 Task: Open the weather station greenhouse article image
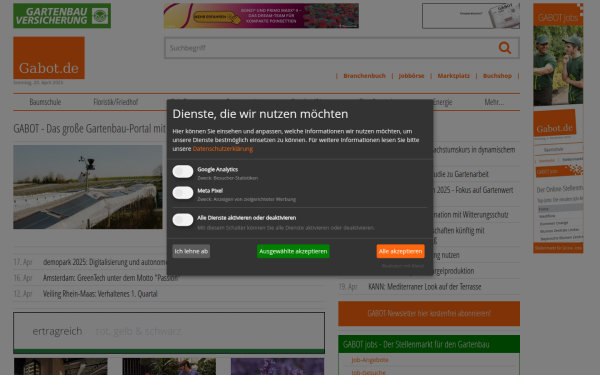pos(88,187)
